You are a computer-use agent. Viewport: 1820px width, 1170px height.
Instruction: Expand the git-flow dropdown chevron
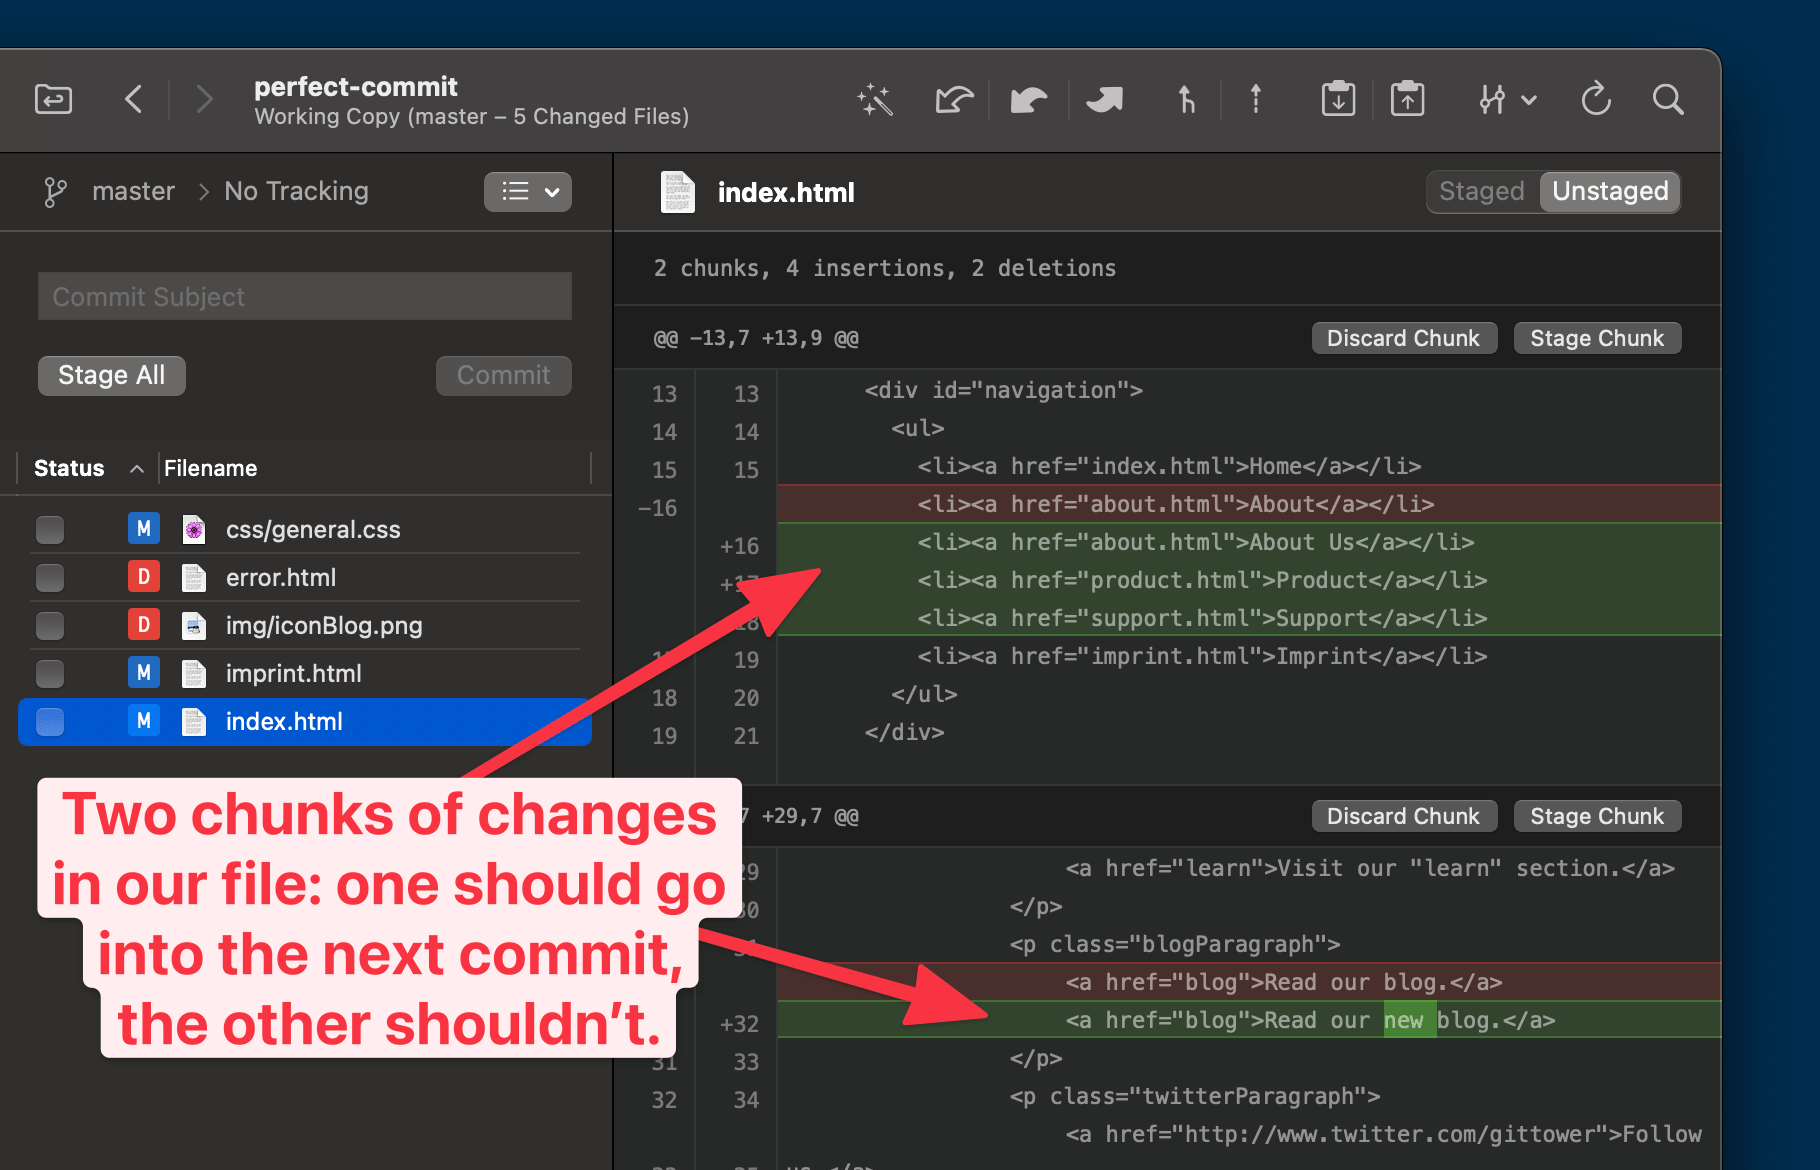1529,100
